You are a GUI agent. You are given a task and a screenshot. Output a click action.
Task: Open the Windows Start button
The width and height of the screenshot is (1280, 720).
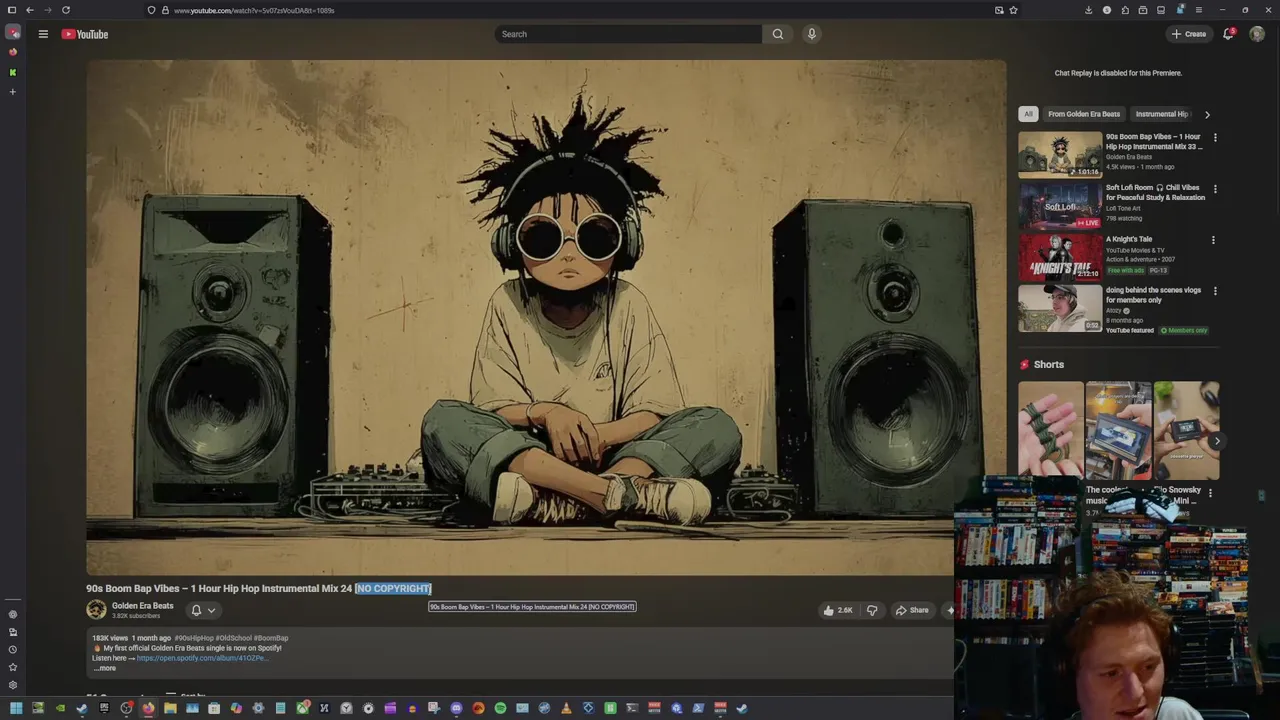[16, 708]
